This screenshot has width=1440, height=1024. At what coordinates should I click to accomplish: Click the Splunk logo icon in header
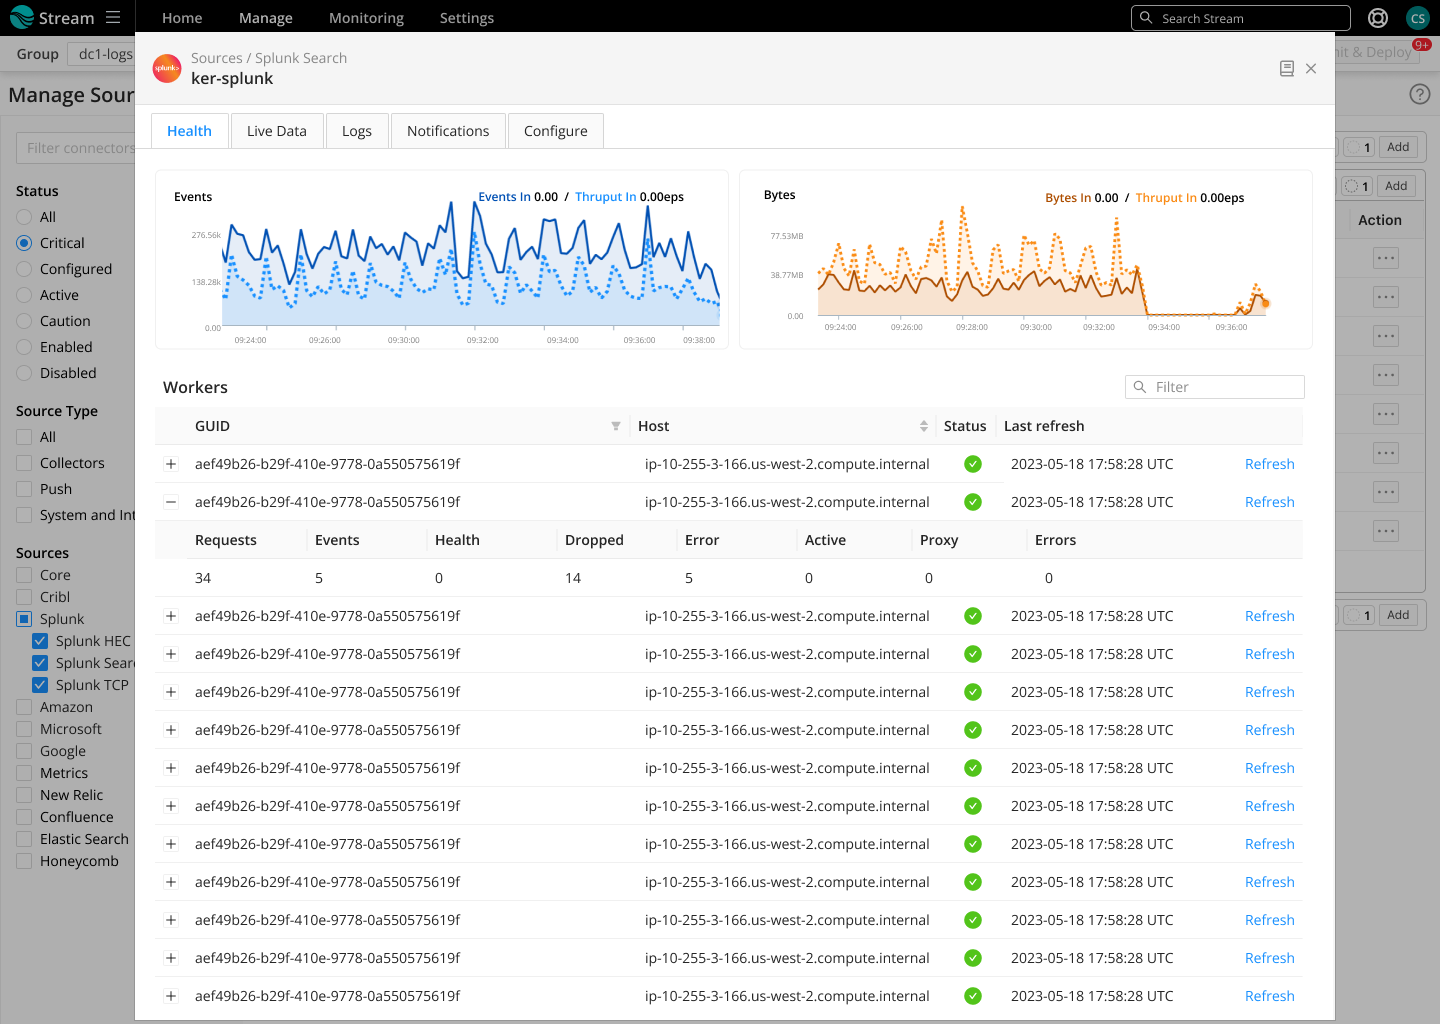[167, 69]
